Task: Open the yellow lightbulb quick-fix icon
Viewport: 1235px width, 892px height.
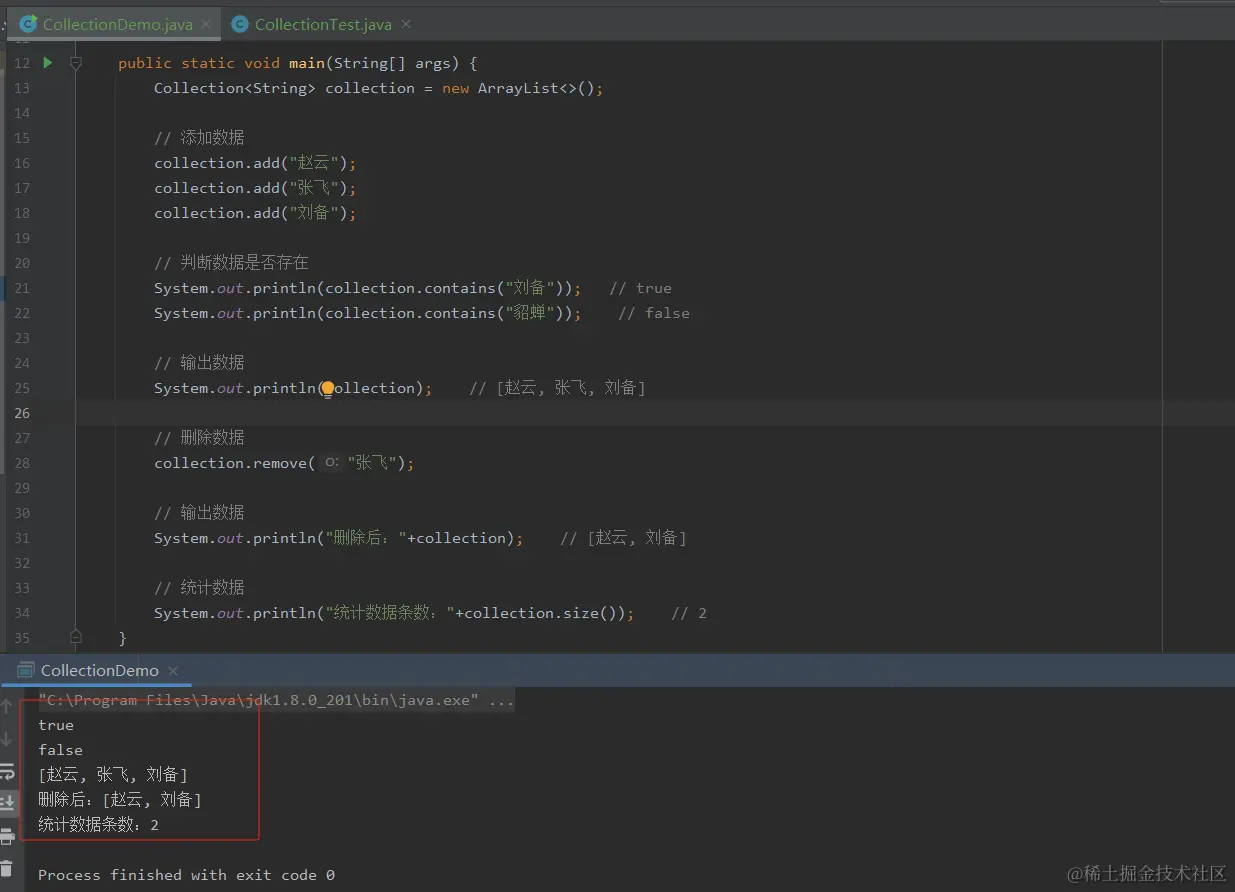Action: [327, 389]
